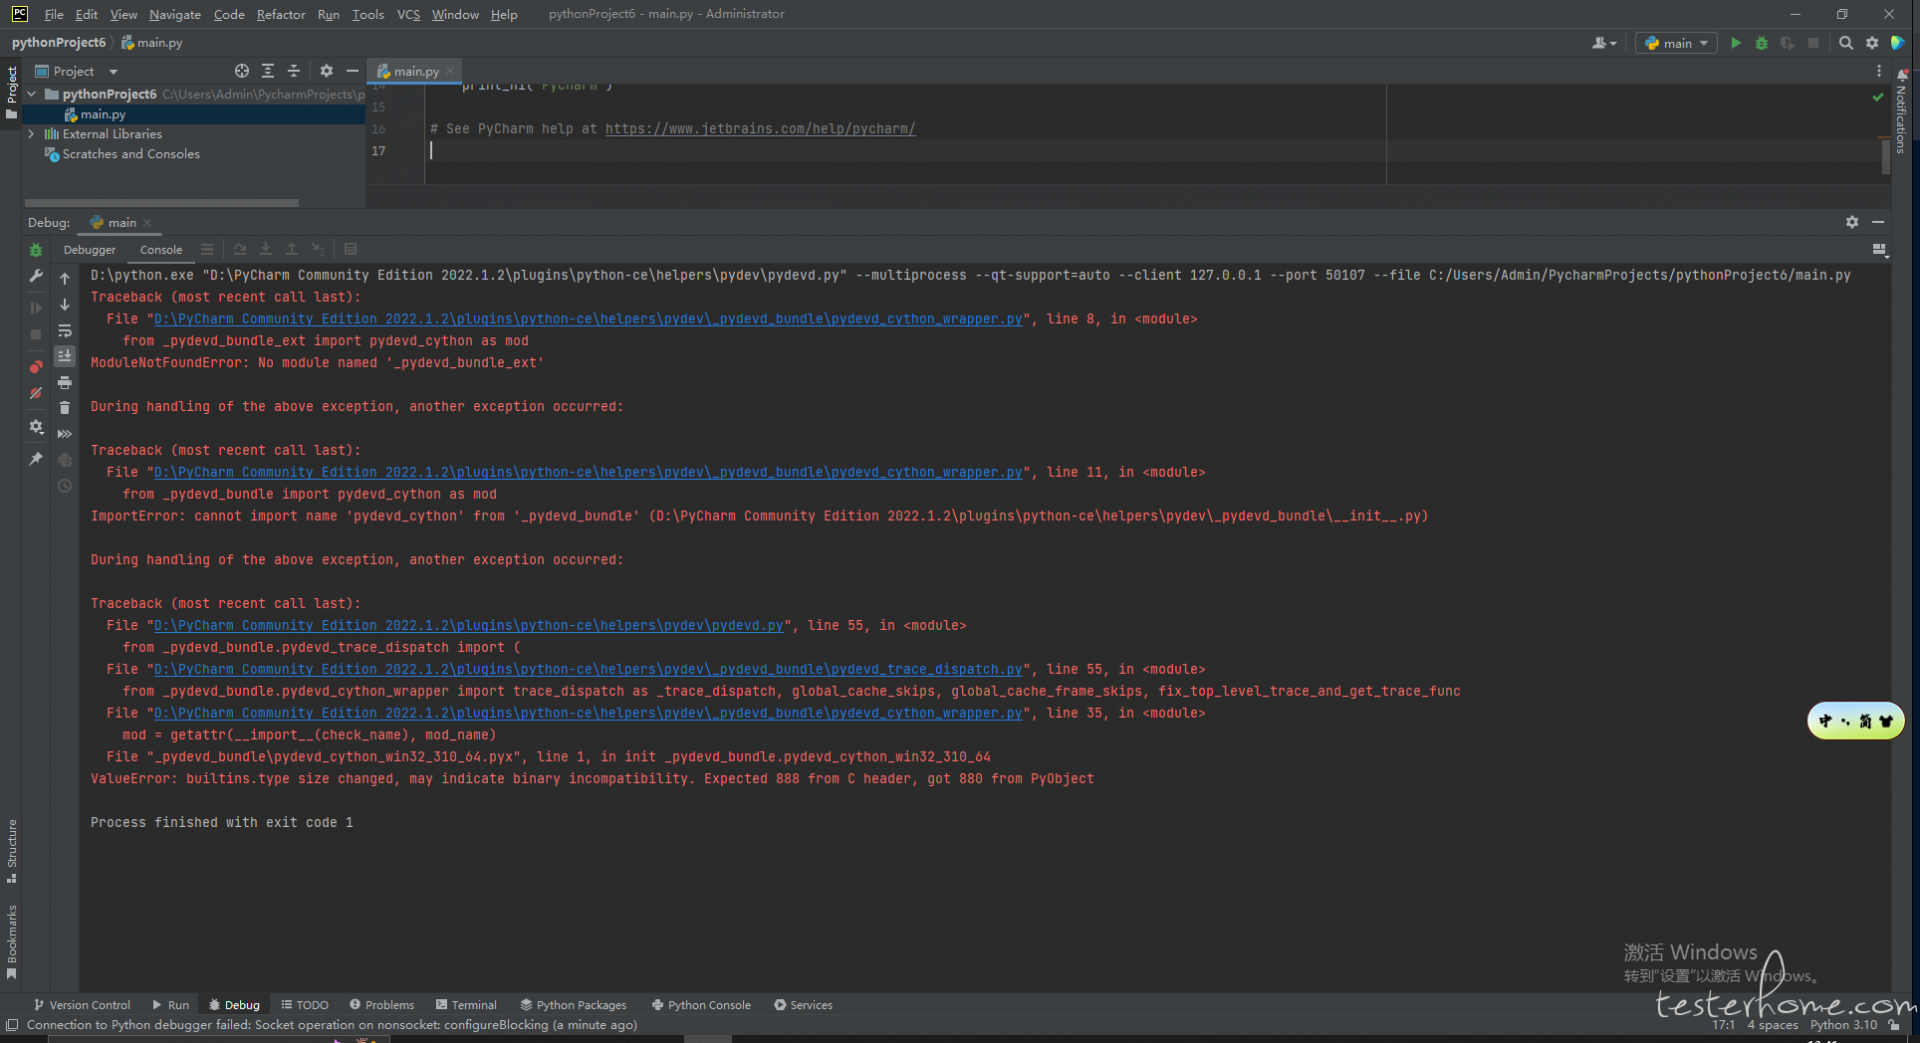The height and width of the screenshot is (1043, 1920).
Task: Toggle read-only lock icon in status bar
Action: (x=1895, y=1025)
